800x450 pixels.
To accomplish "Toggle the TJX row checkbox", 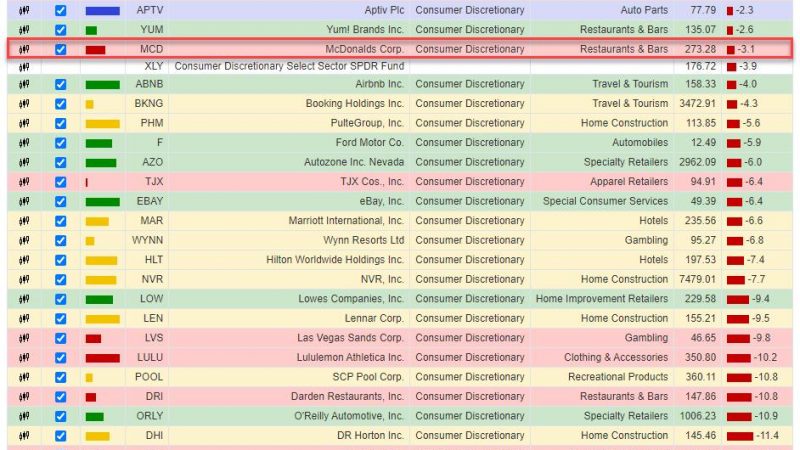I will pyautogui.click(x=60, y=182).
